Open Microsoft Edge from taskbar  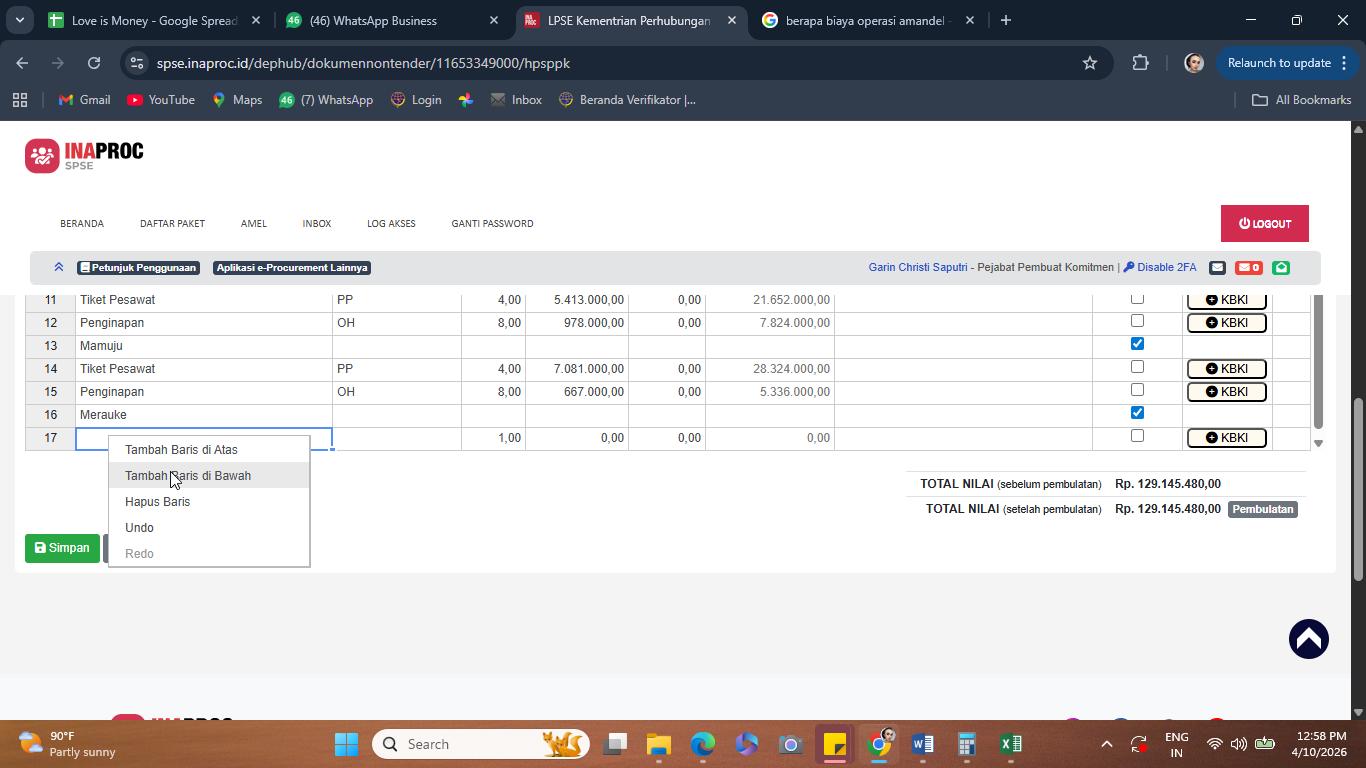tap(702, 744)
